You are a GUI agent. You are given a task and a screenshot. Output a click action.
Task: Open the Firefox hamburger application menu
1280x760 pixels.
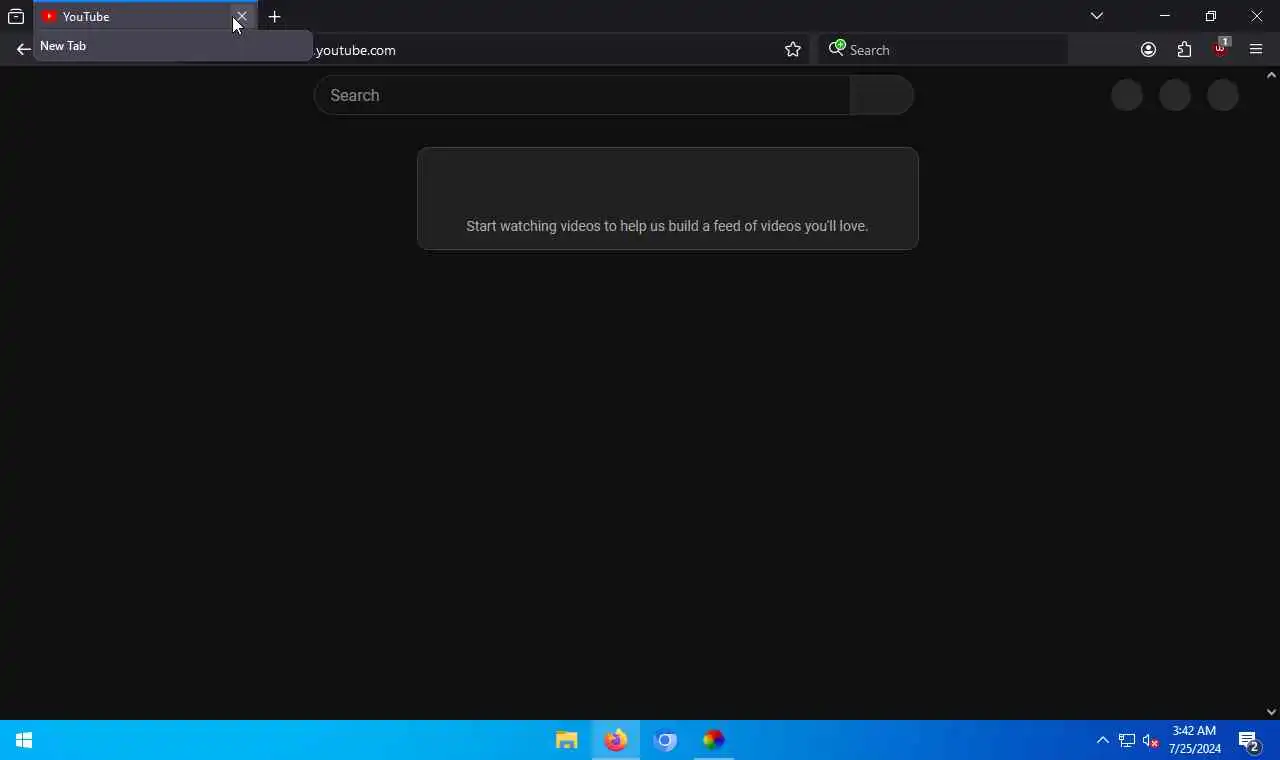click(1256, 49)
